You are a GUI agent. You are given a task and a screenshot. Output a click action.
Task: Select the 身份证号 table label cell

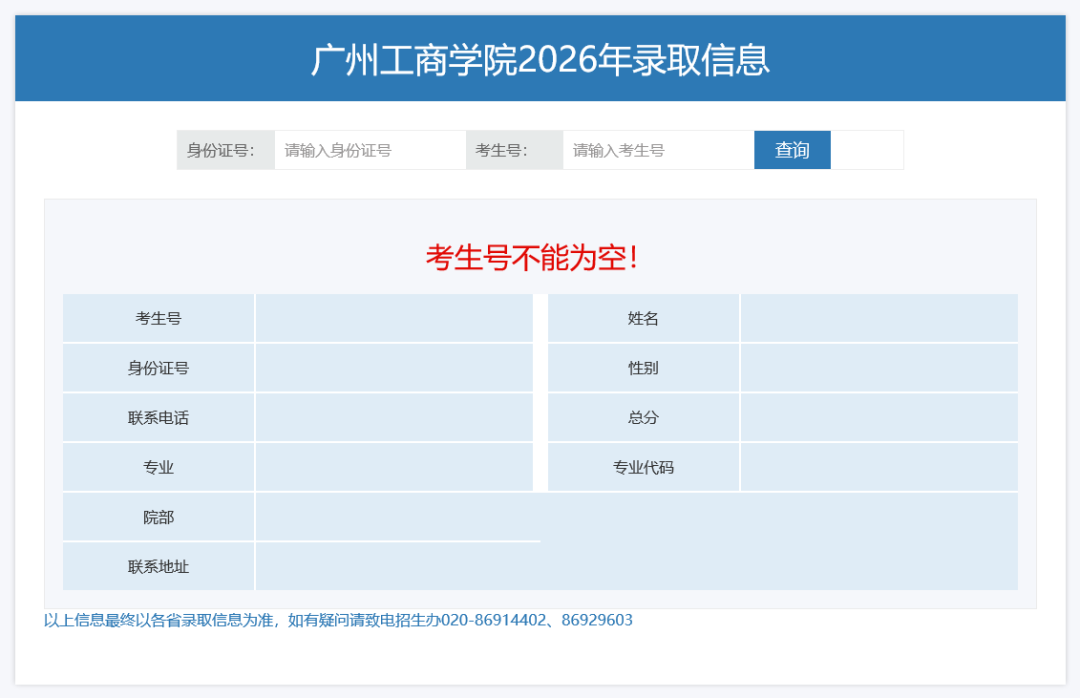coord(158,367)
